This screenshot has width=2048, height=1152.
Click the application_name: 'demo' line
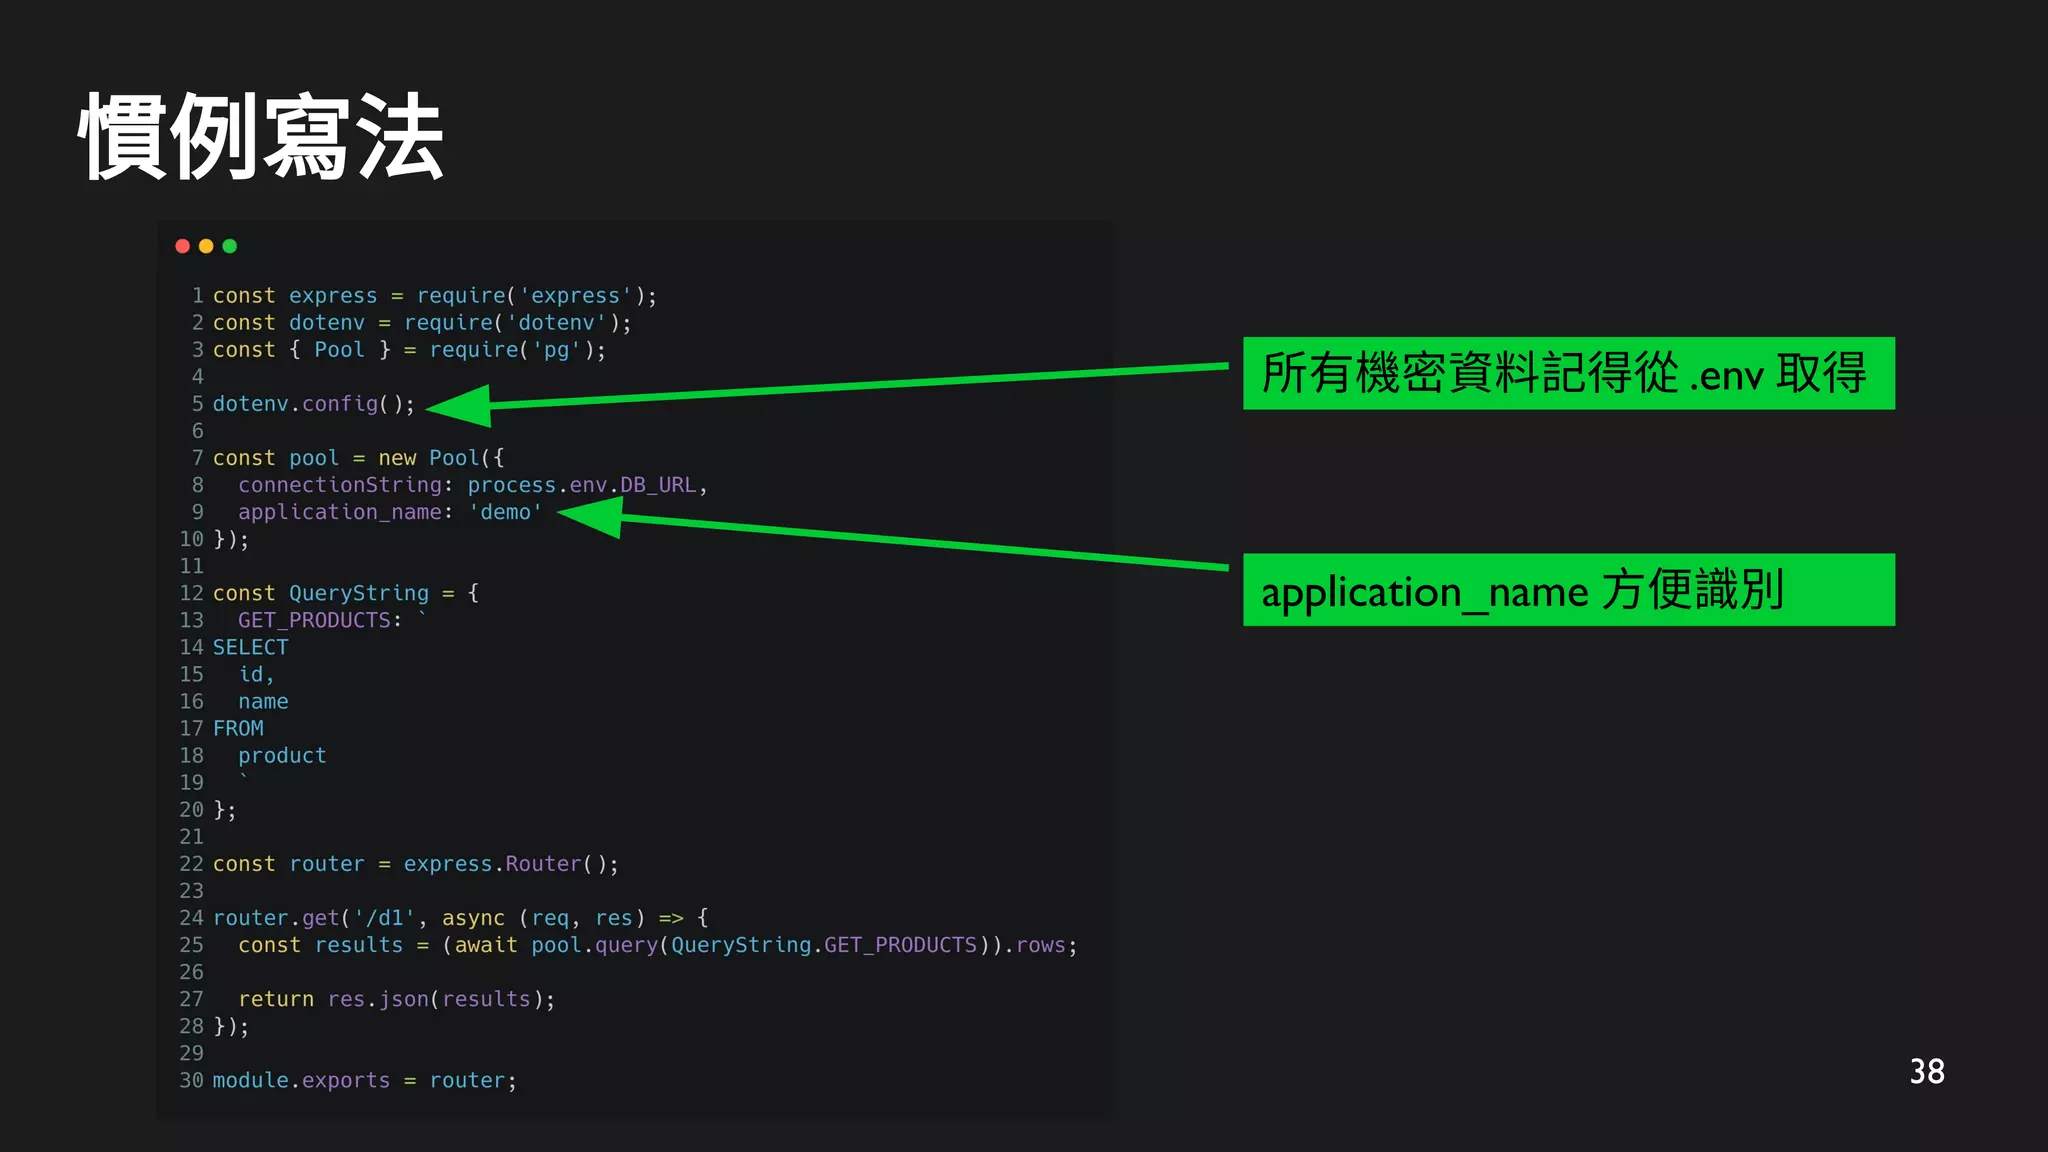(x=390, y=512)
